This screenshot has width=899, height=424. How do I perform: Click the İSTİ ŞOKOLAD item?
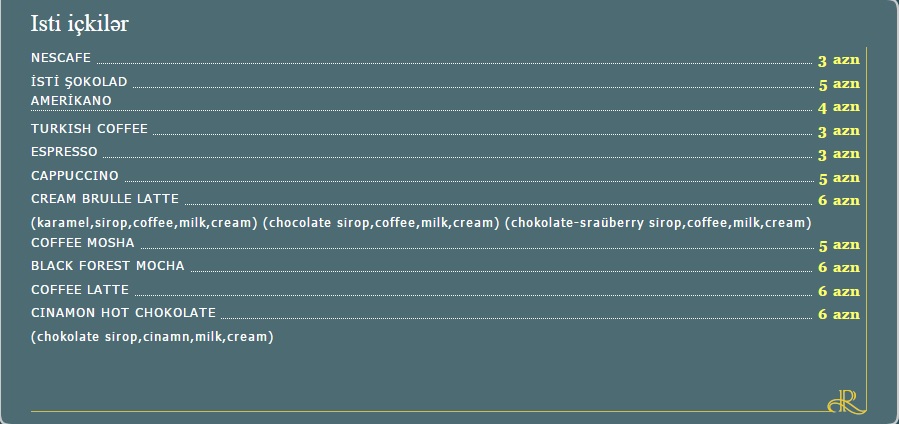79,82
